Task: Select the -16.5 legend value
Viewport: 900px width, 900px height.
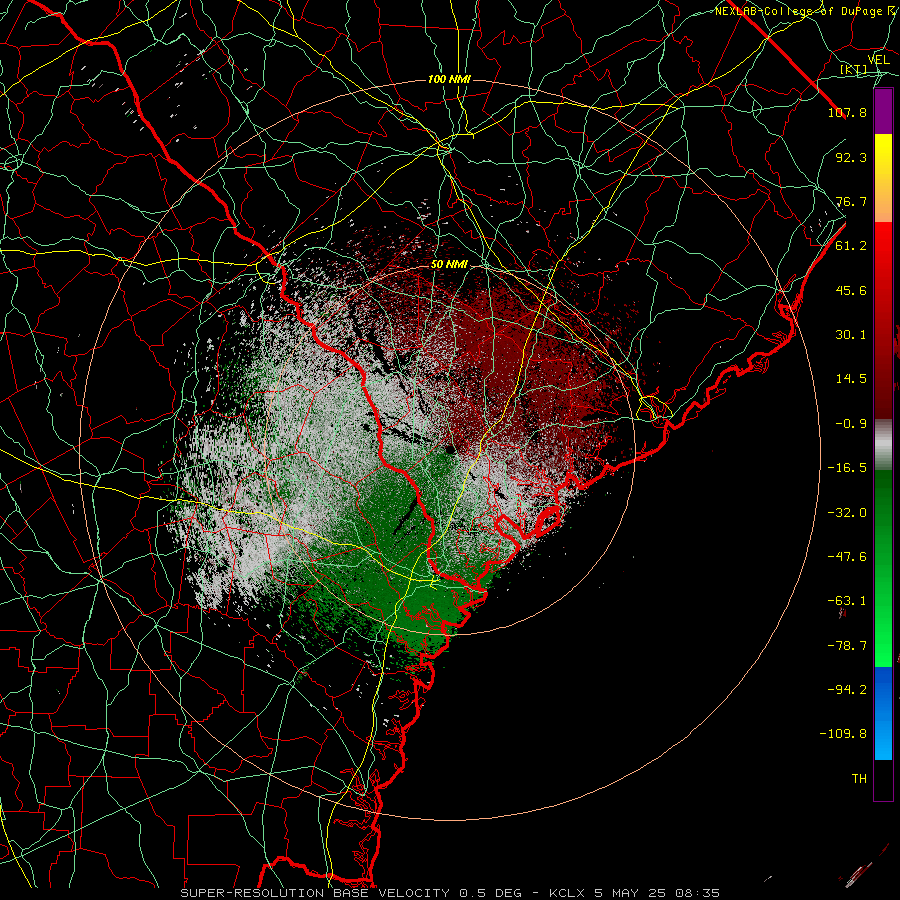Action: pos(847,468)
